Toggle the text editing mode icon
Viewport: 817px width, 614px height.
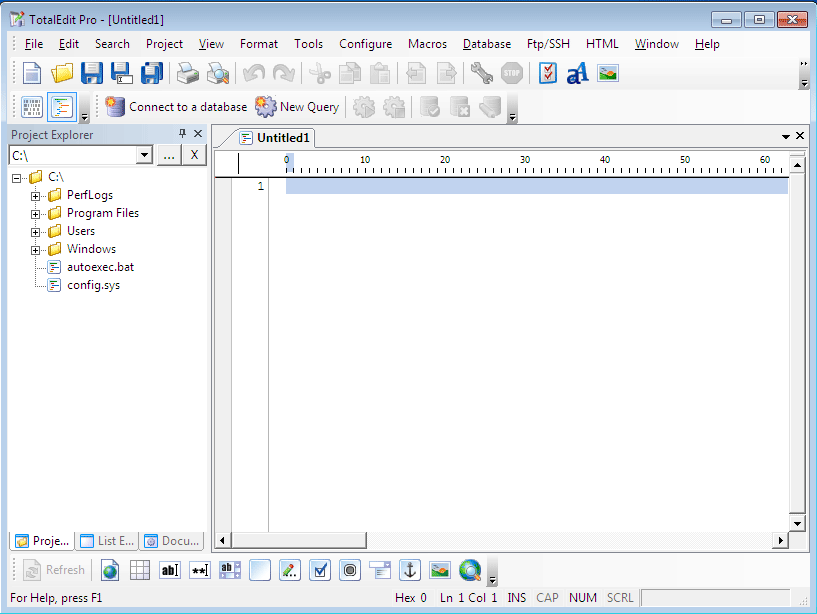[x=62, y=107]
